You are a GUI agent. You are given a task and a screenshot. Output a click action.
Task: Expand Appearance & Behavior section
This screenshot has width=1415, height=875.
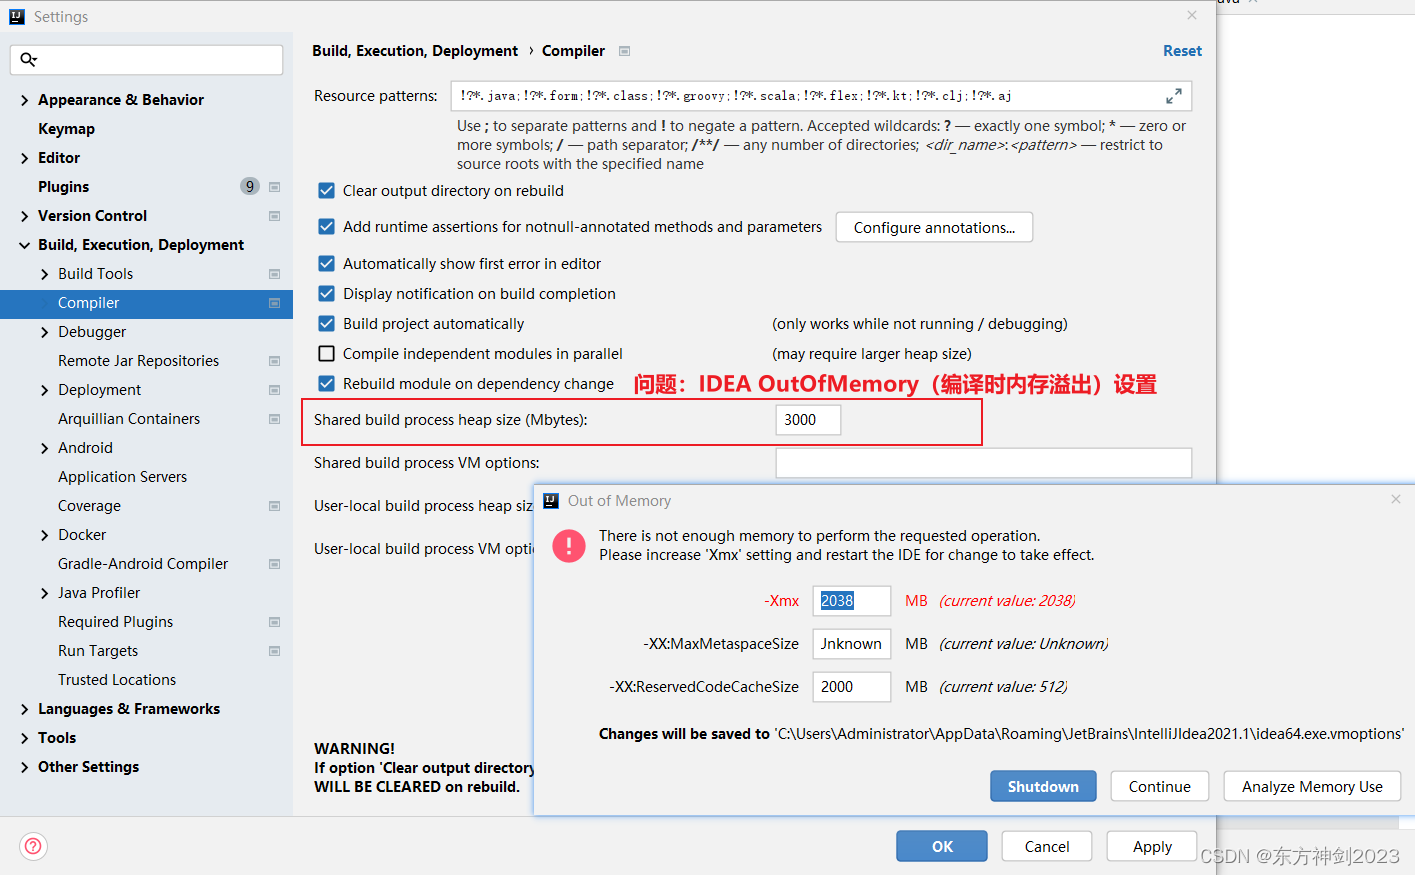point(24,100)
